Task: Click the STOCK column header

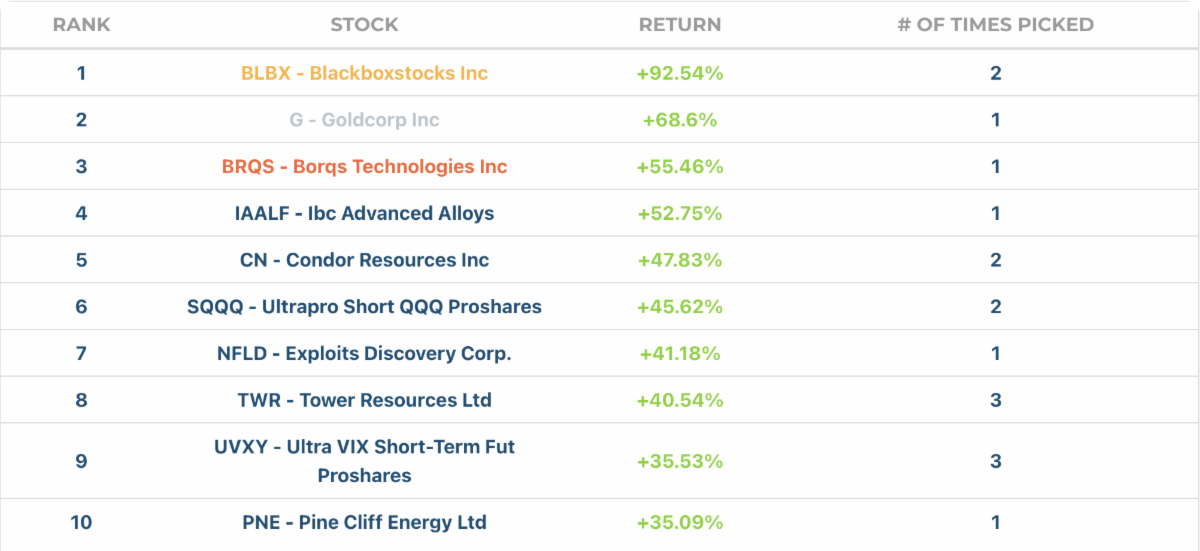Action: pos(364,25)
